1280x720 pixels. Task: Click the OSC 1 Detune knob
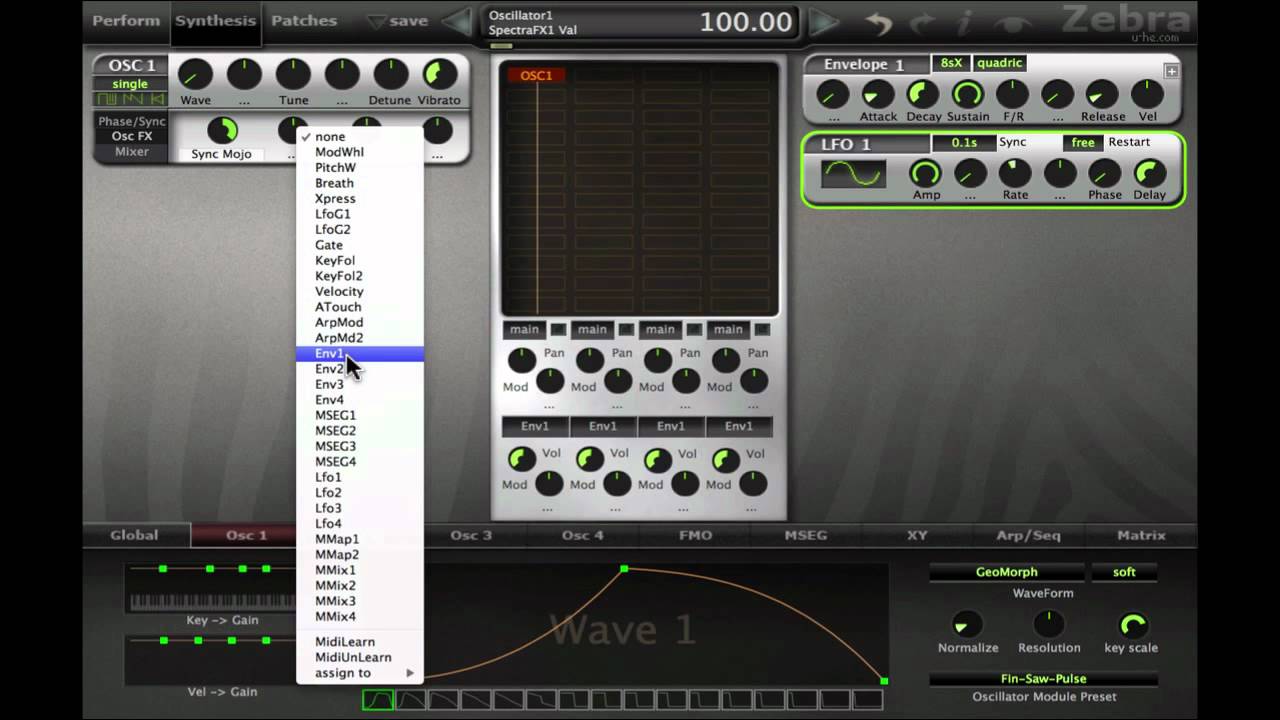390,75
